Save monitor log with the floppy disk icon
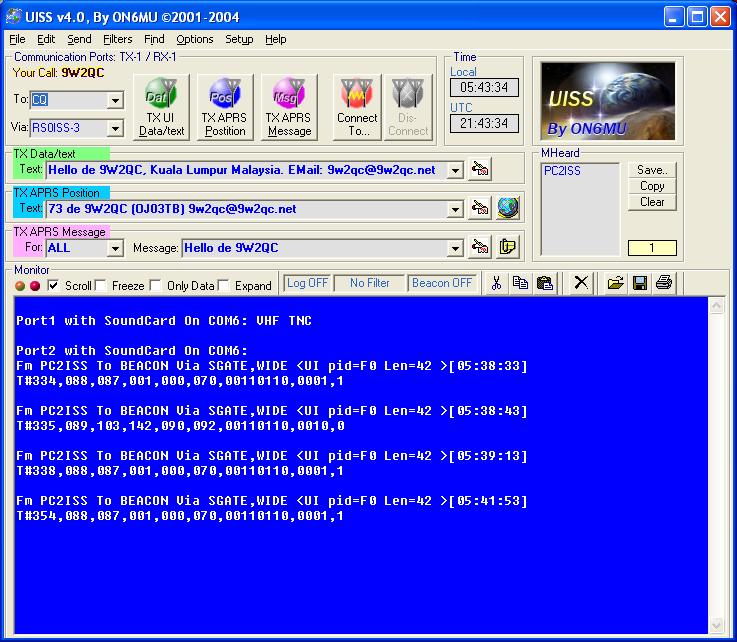 (x=640, y=283)
